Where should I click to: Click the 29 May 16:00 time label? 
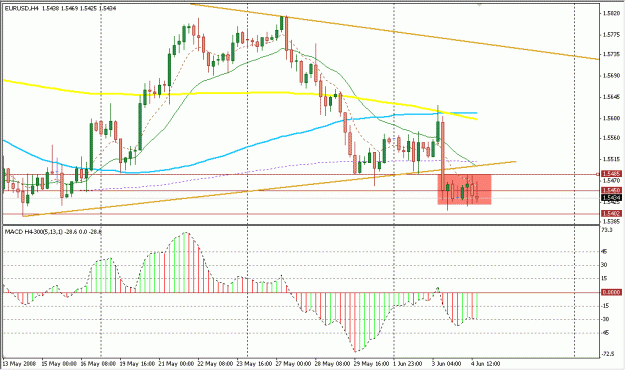pyautogui.click(x=371, y=364)
